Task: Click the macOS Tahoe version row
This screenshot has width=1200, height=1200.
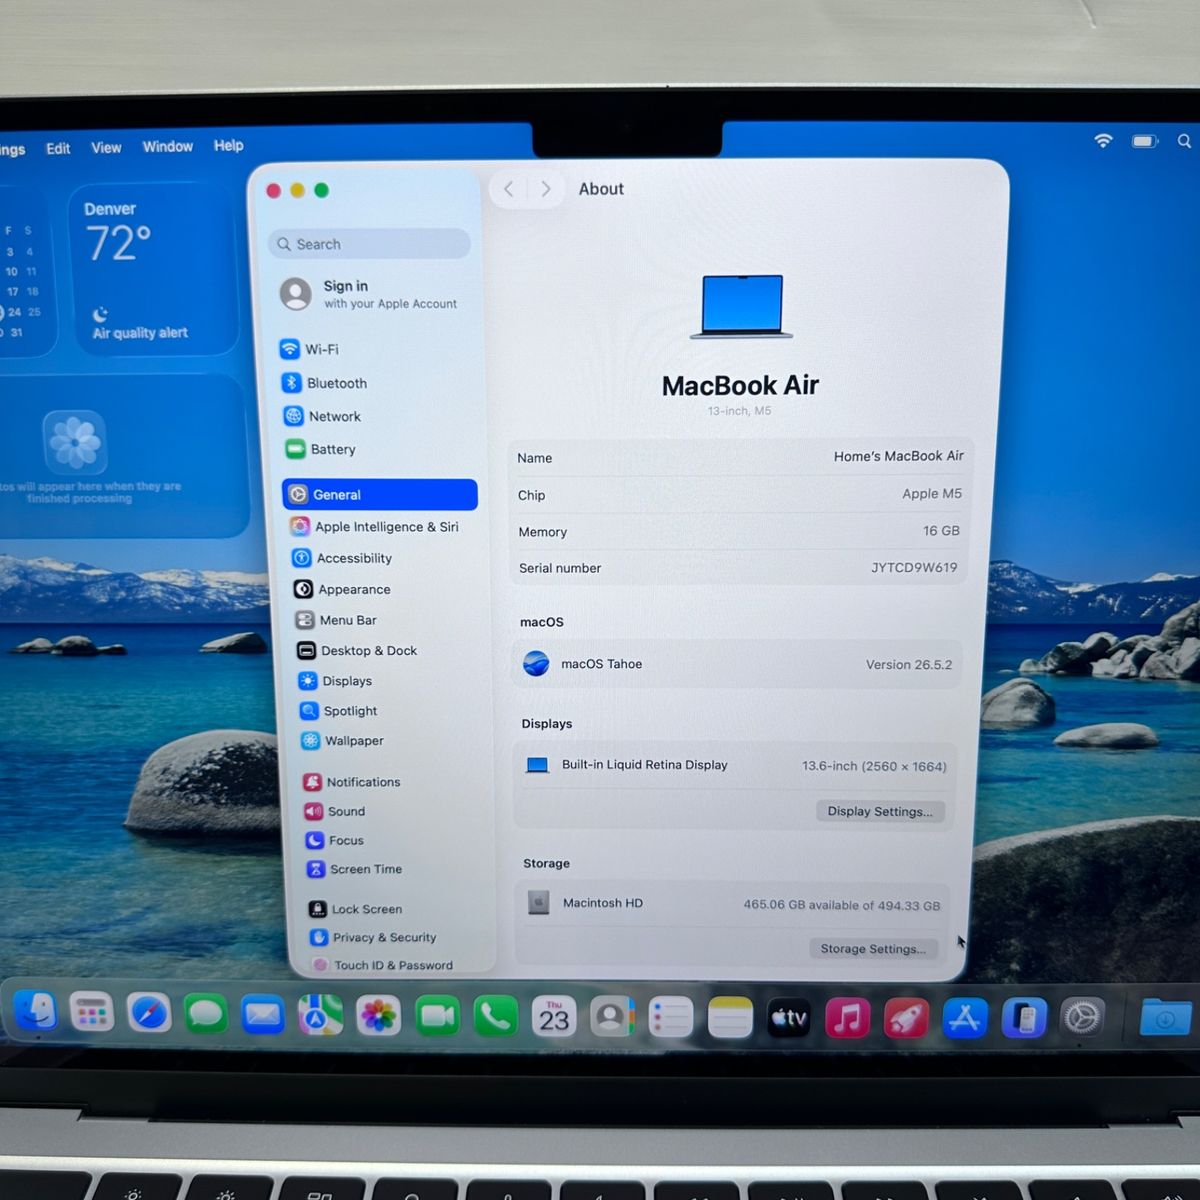Action: coord(737,664)
